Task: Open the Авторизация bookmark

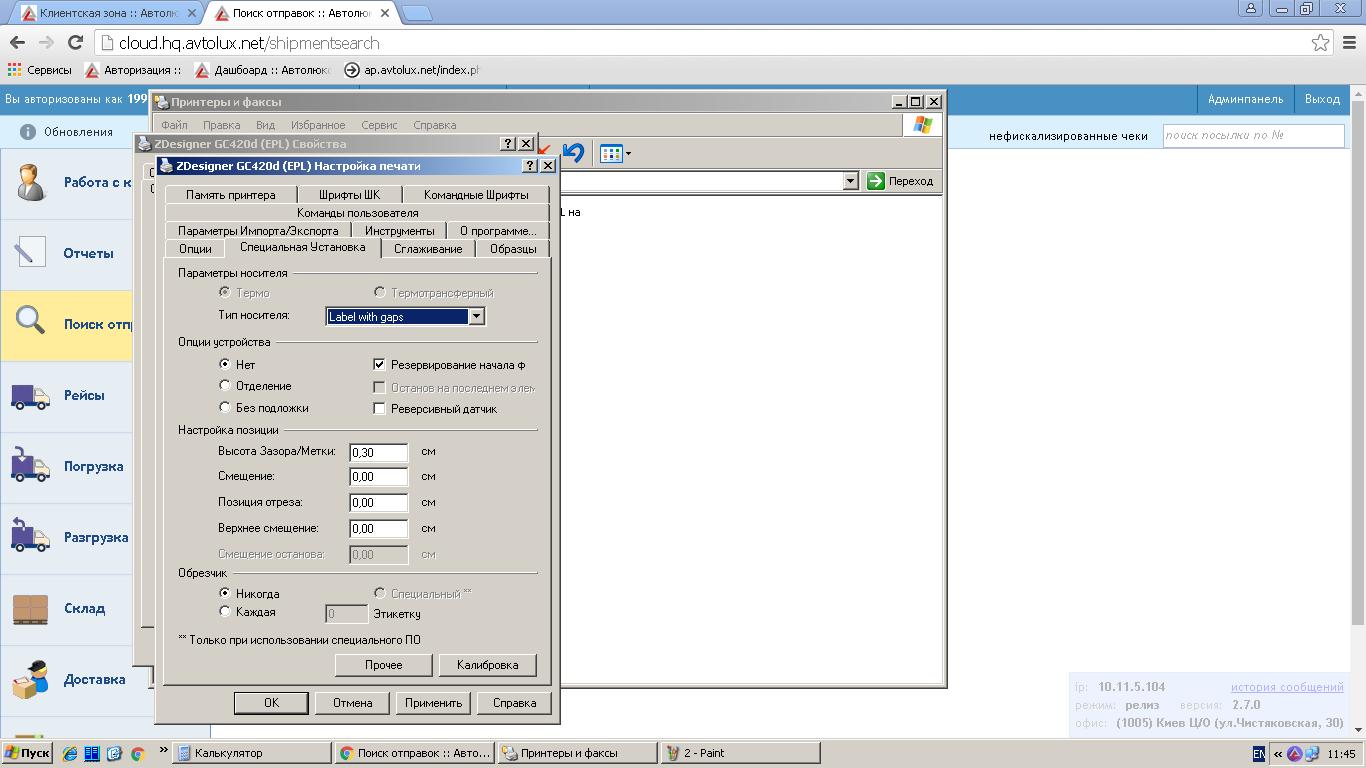Action: pyautogui.click(x=133, y=70)
